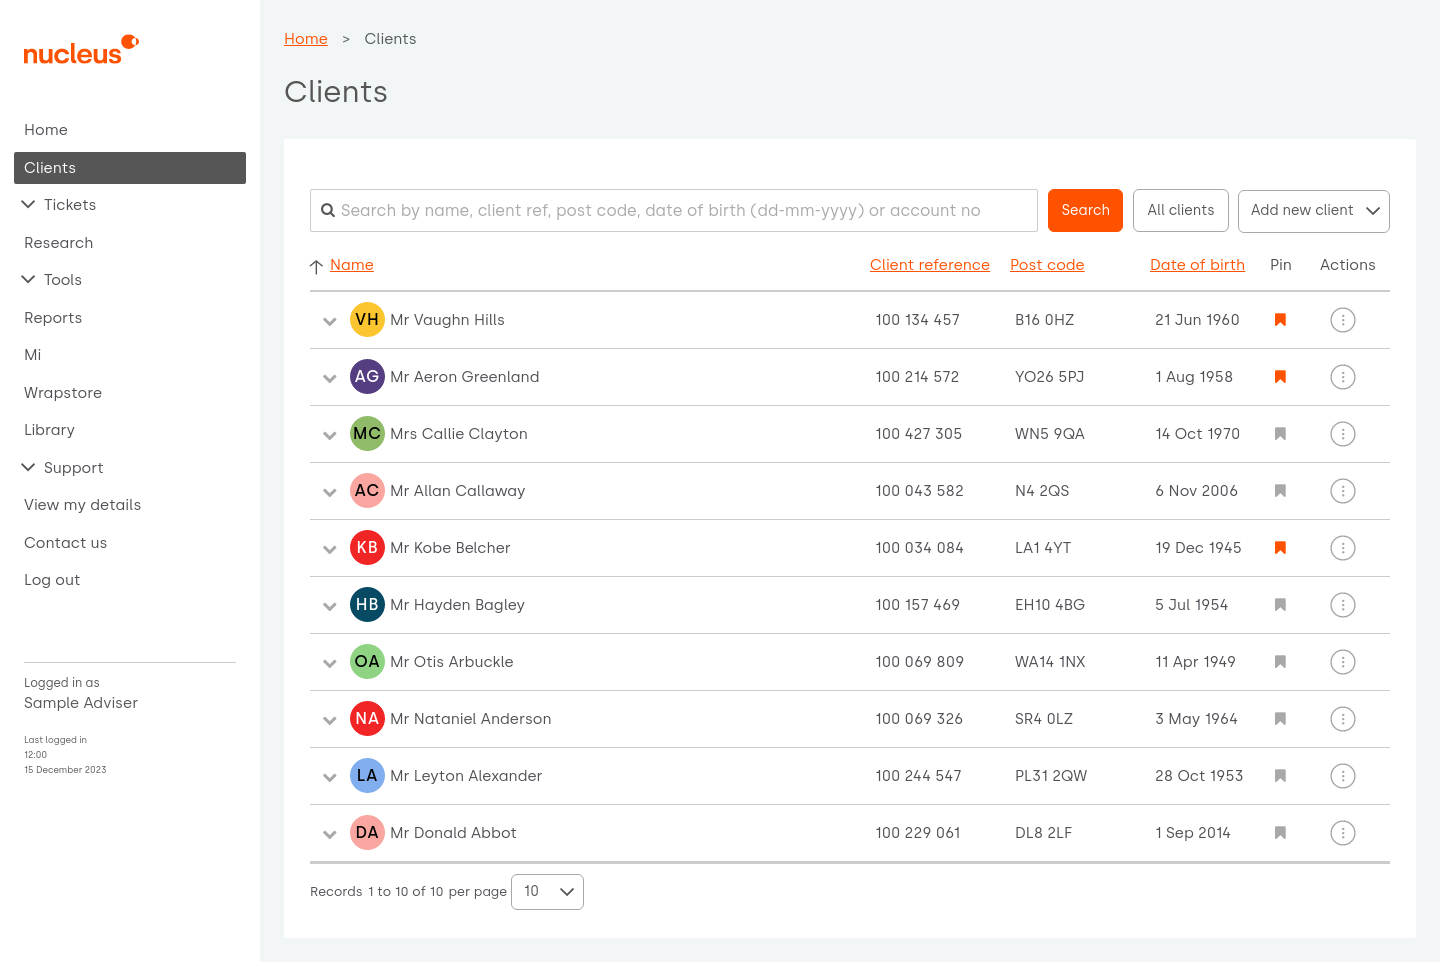This screenshot has height=962, width=1440.
Task: Click the NA avatar of Nataniel Anderson
Action: [367, 719]
